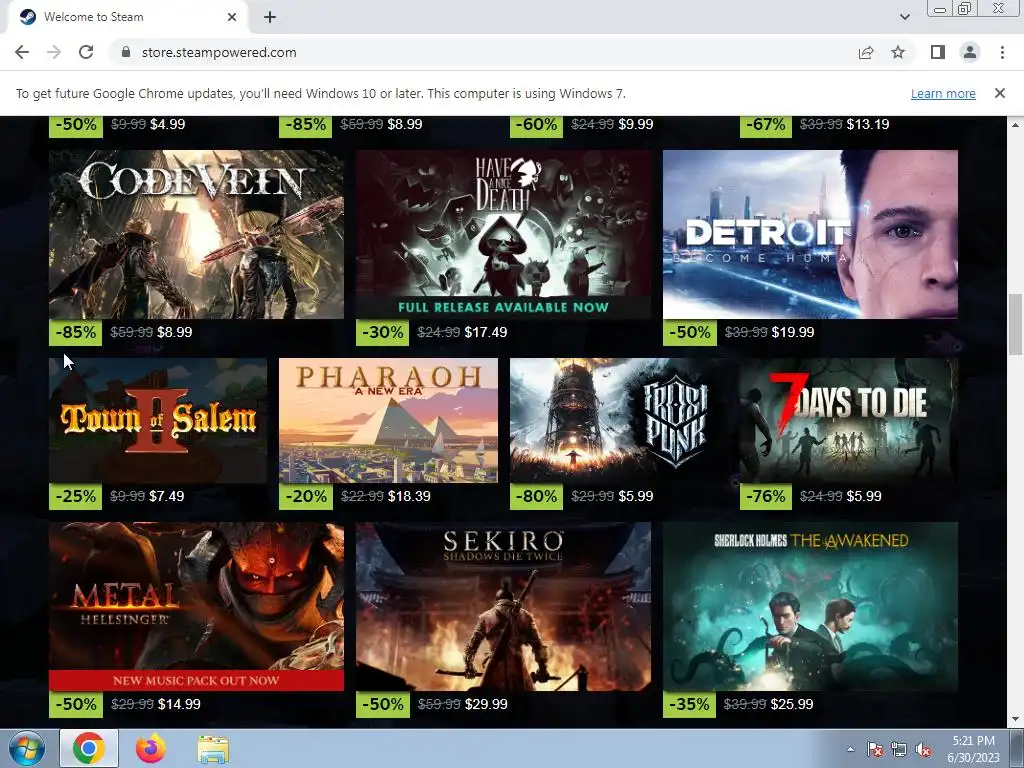
Task: Click scrollbar down arrow
Action: (x=1016, y=720)
